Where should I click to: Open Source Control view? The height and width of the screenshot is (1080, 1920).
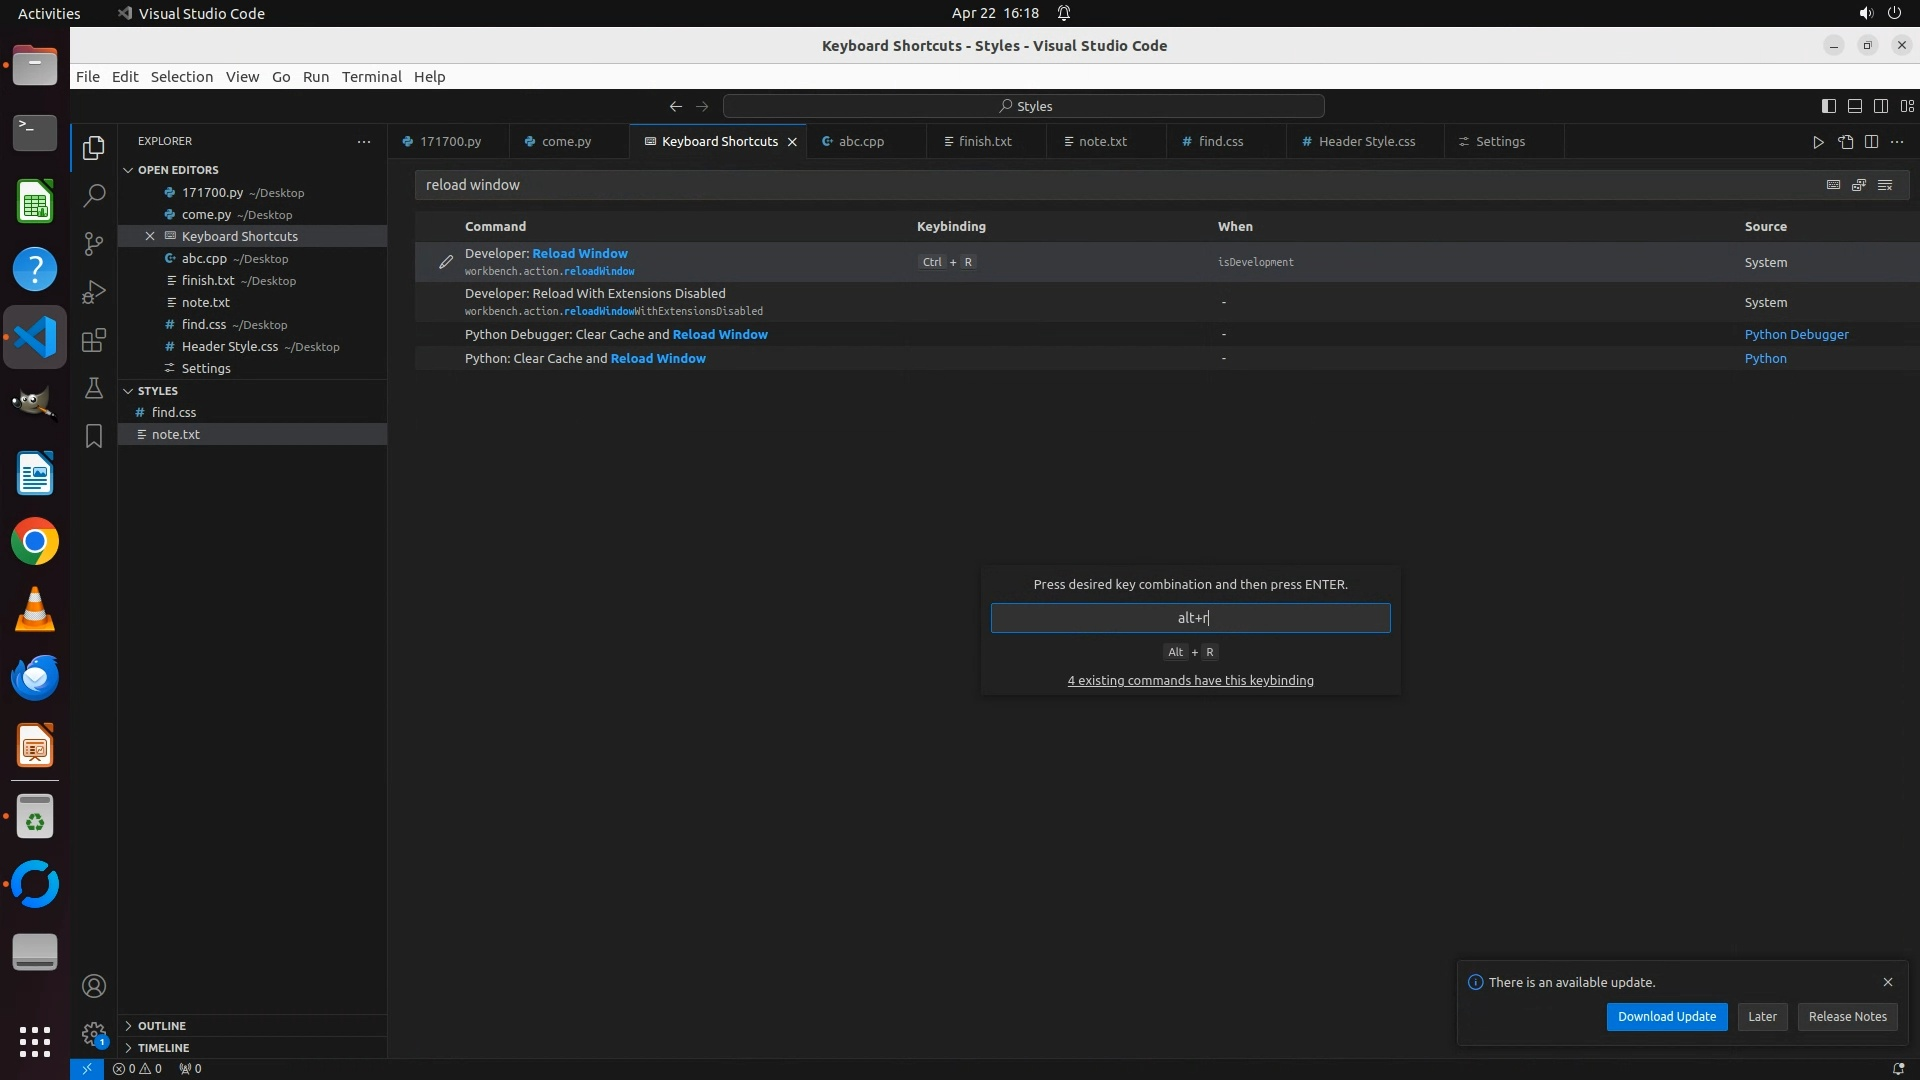pyautogui.click(x=94, y=244)
